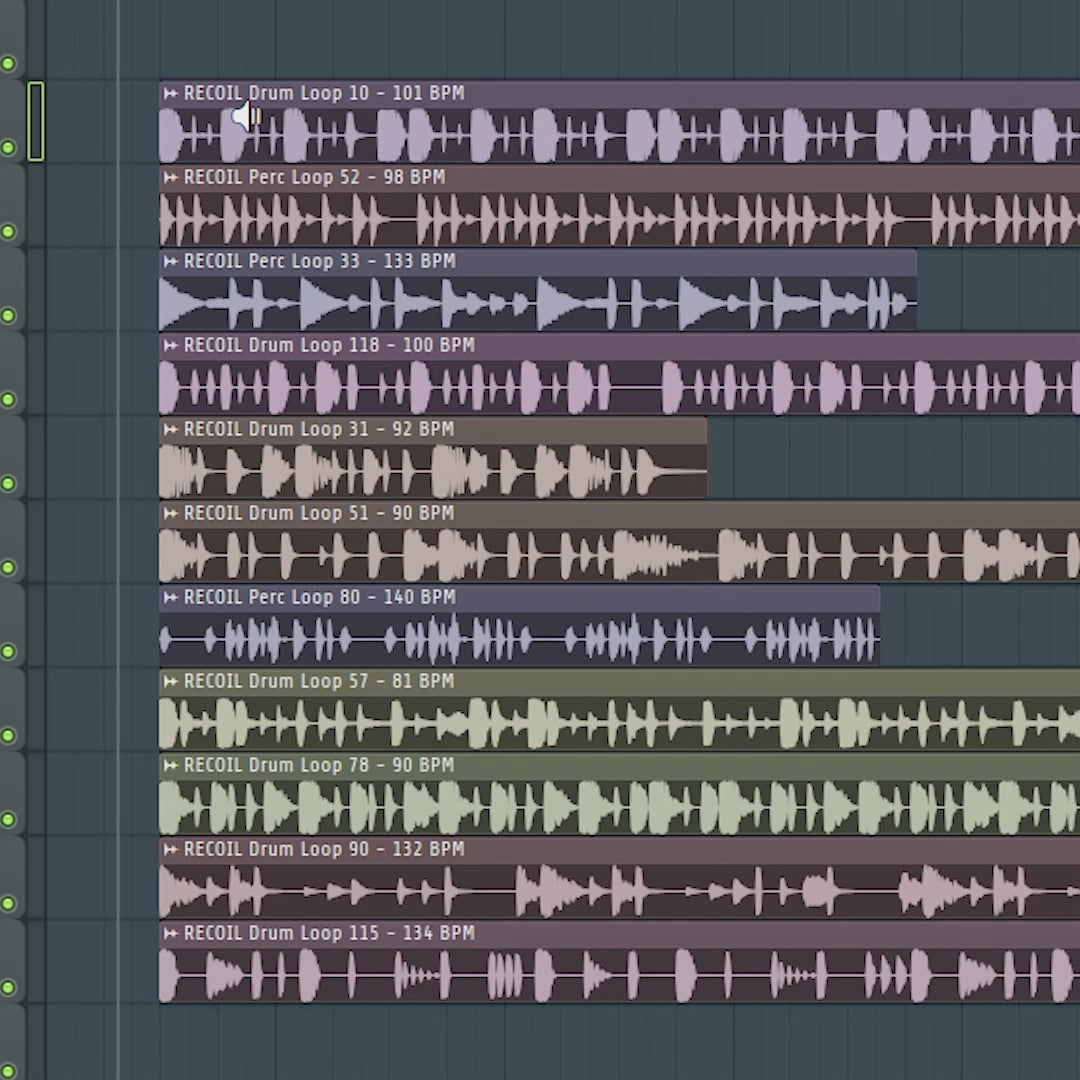Open clip menu icon of Perc Loop 80

click(171, 597)
